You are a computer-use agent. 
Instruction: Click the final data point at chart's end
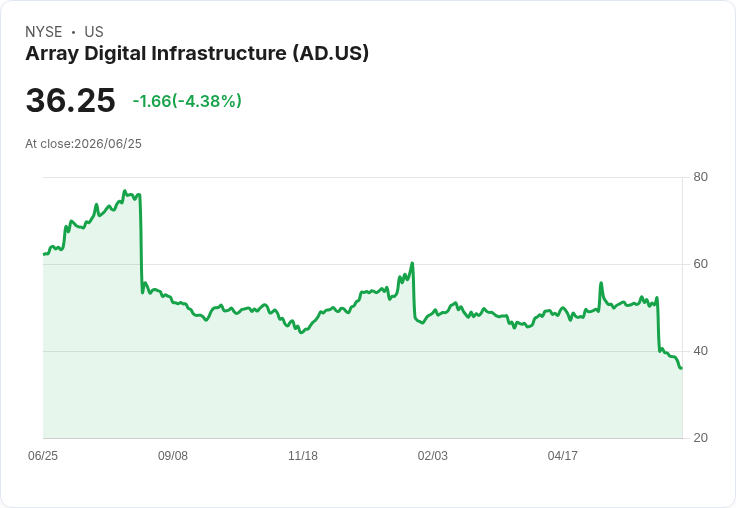click(x=681, y=368)
